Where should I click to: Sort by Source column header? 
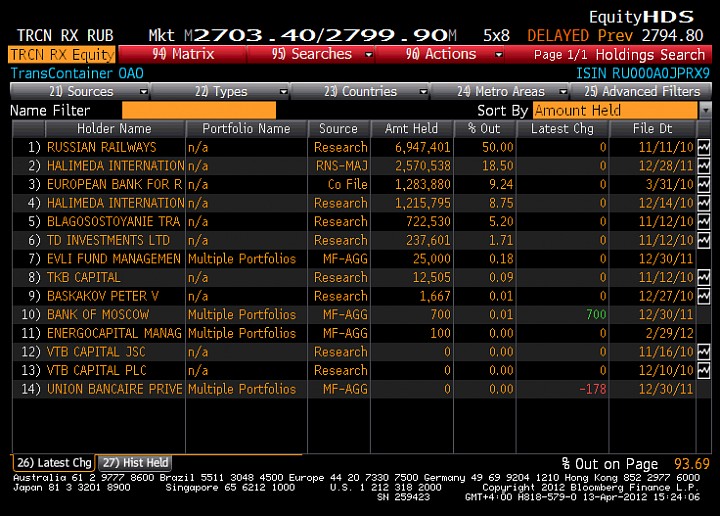(338, 129)
